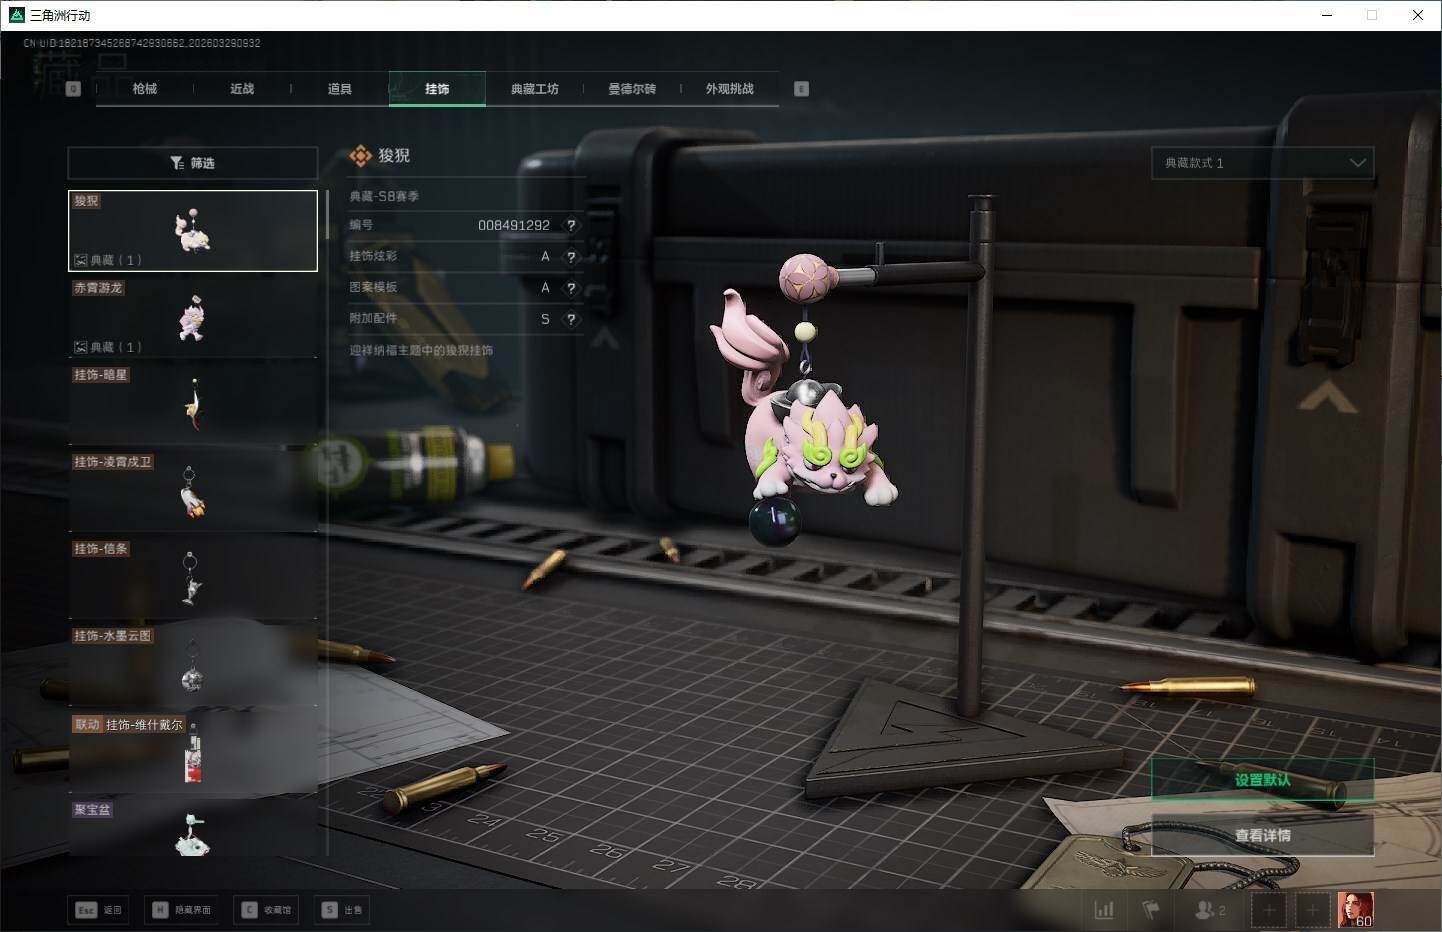Select the 赤霄游龙 charm thumbnail
Screen dimensions: 1442x932
(x=192, y=318)
